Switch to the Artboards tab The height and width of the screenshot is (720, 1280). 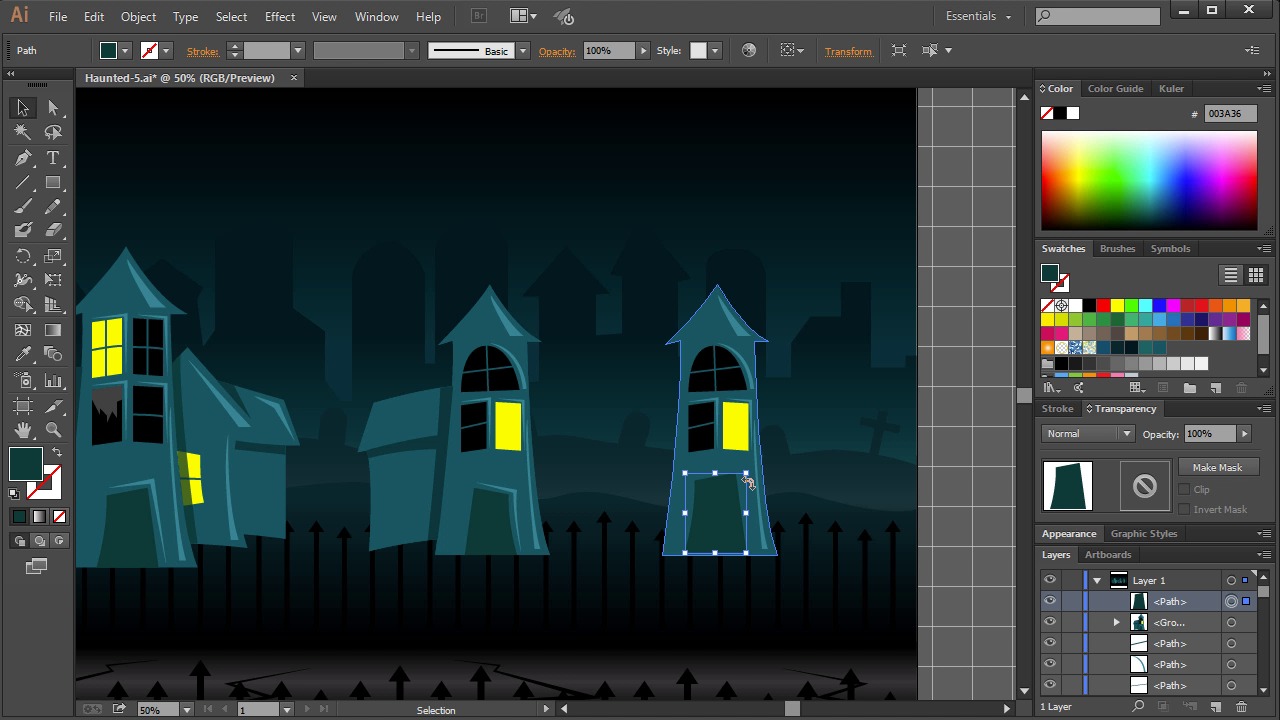tap(1108, 555)
